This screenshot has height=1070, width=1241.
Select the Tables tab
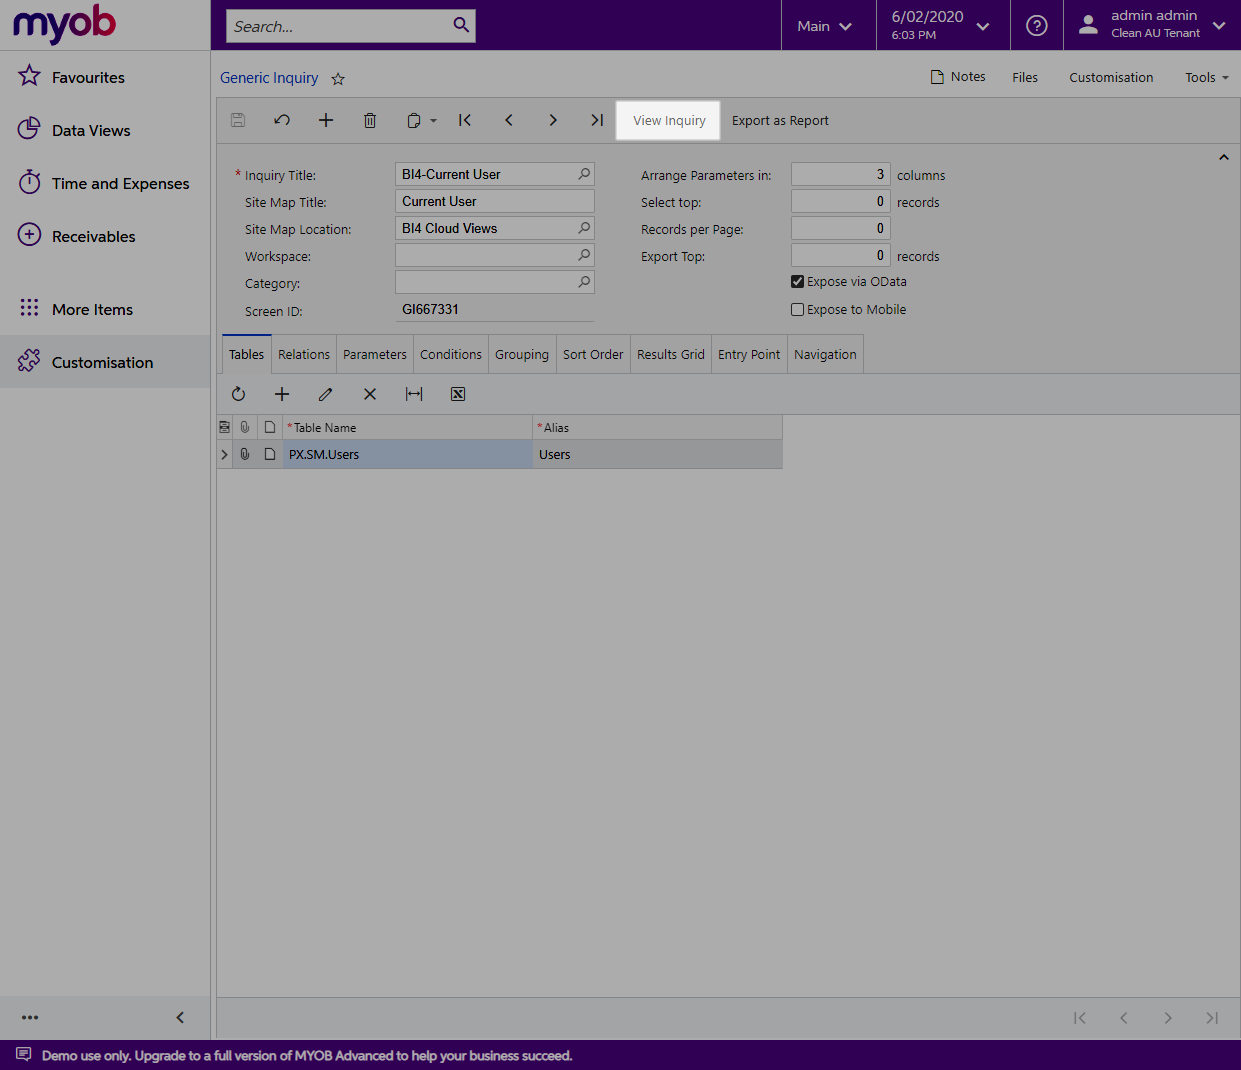coord(246,354)
